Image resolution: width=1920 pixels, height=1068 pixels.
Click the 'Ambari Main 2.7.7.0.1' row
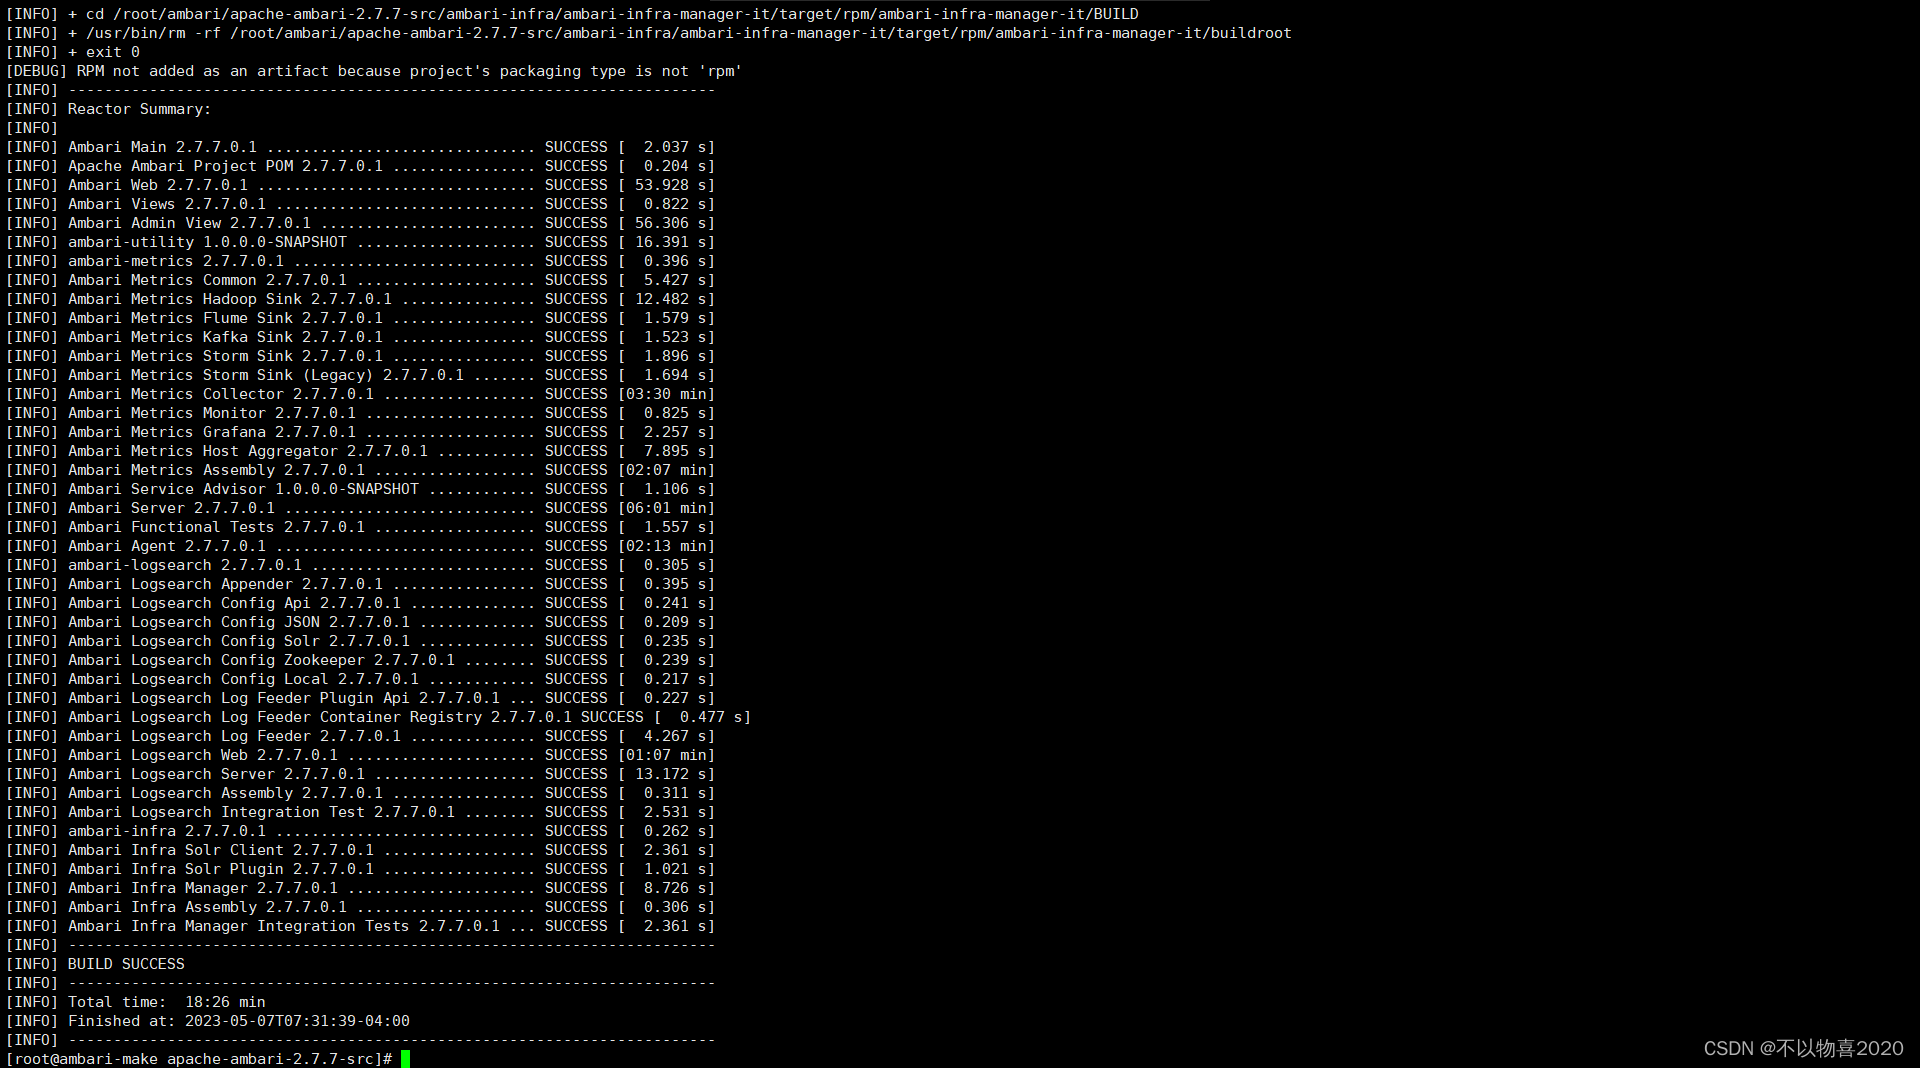[x=361, y=147]
